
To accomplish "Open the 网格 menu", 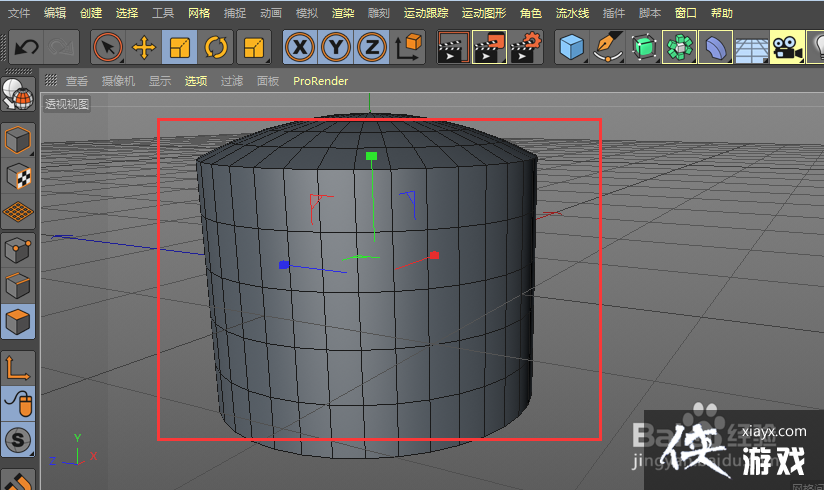I will click(x=199, y=13).
